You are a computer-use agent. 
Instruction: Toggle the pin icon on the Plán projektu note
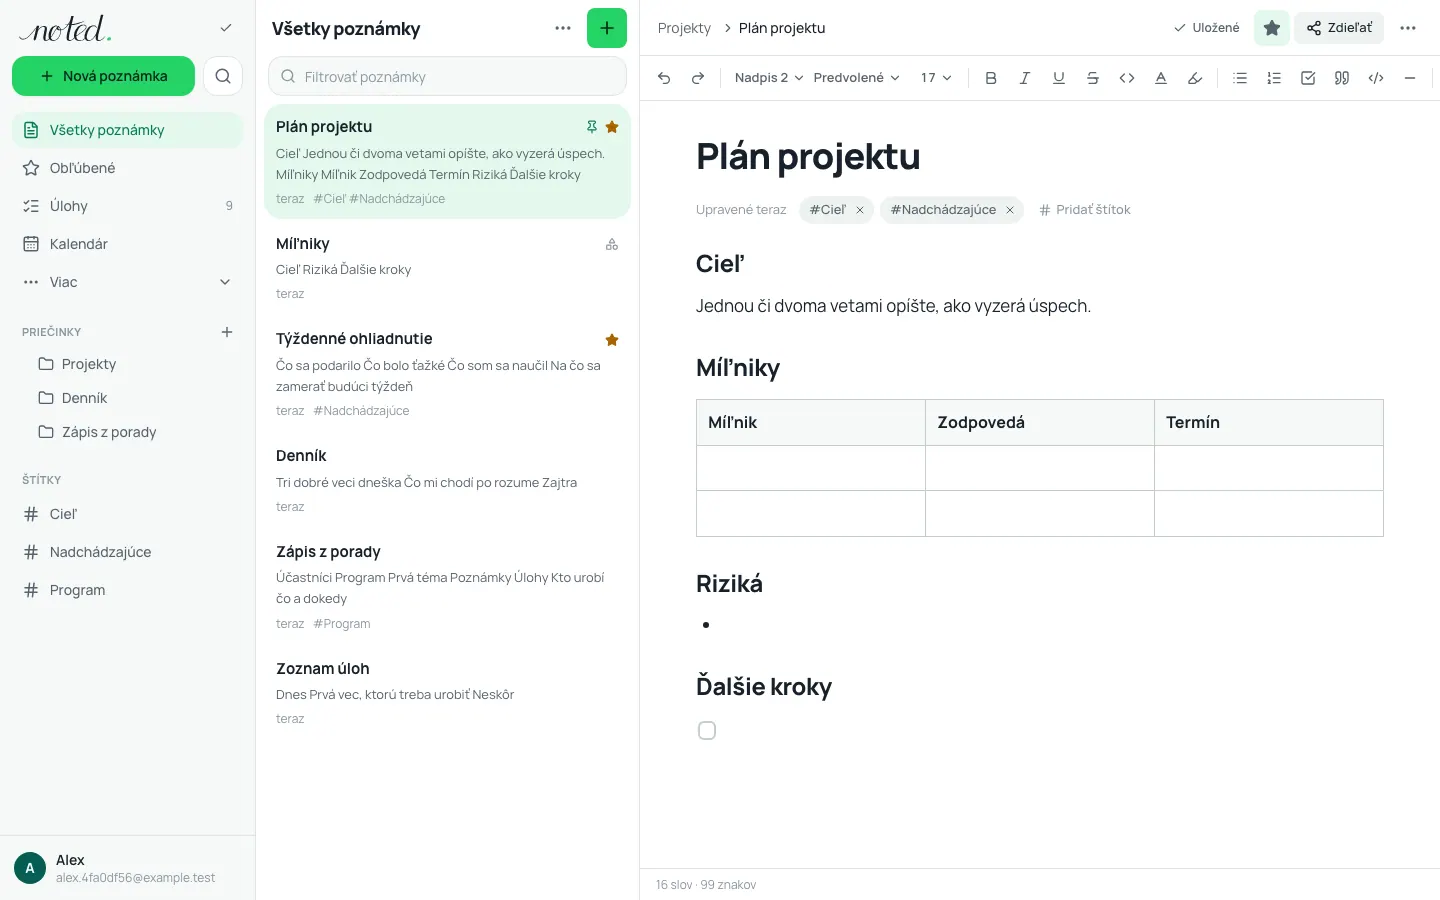point(592,127)
